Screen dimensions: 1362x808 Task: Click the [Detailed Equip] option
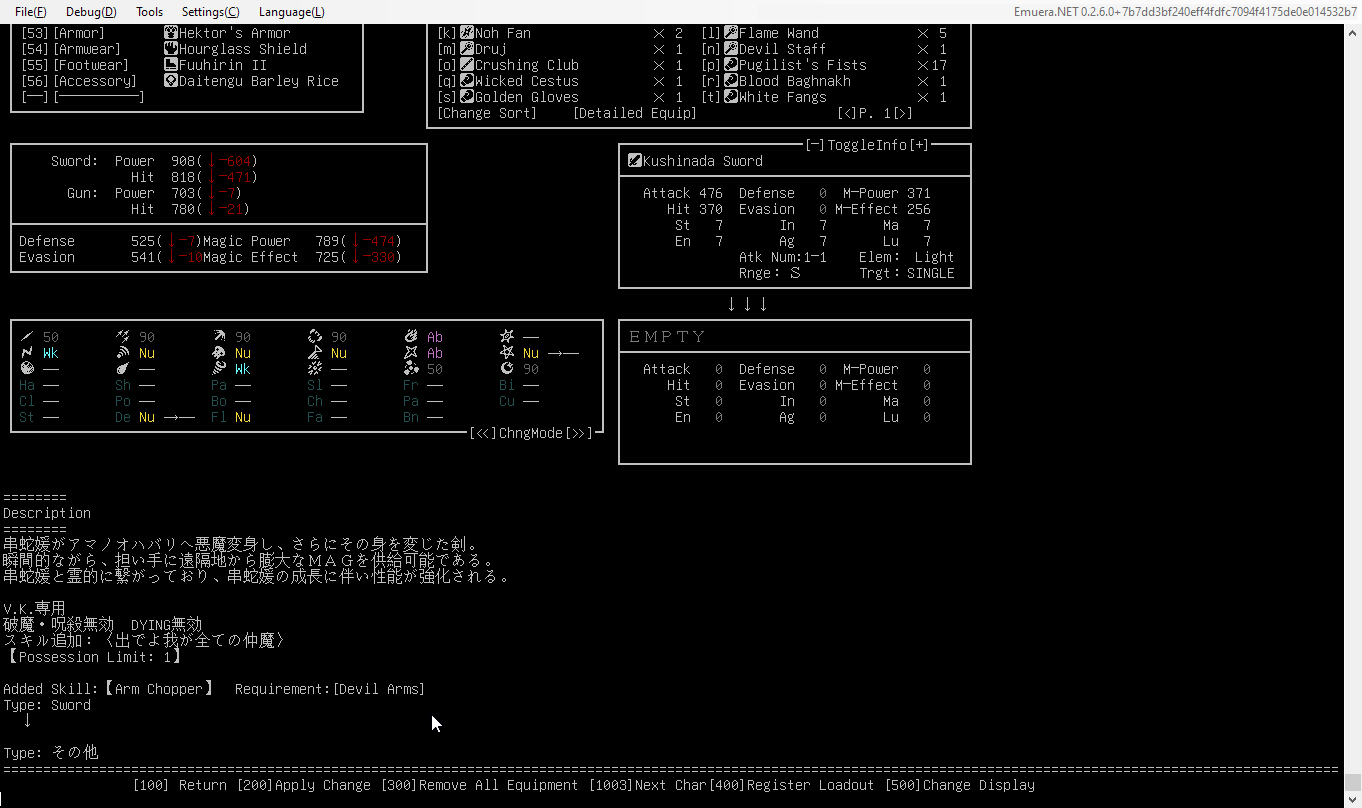pos(635,113)
